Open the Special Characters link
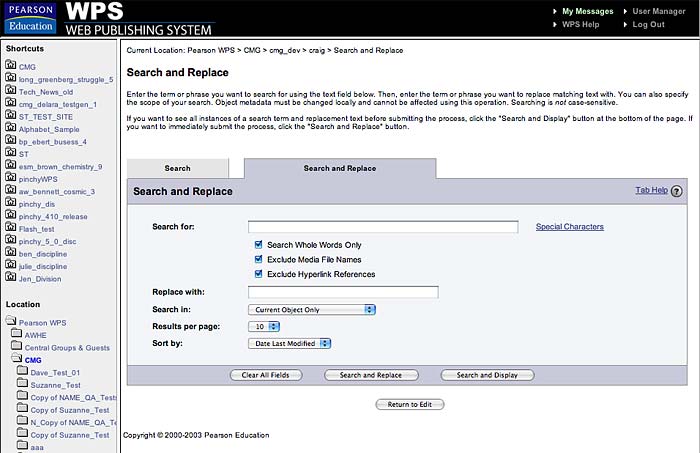 coord(570,227)
